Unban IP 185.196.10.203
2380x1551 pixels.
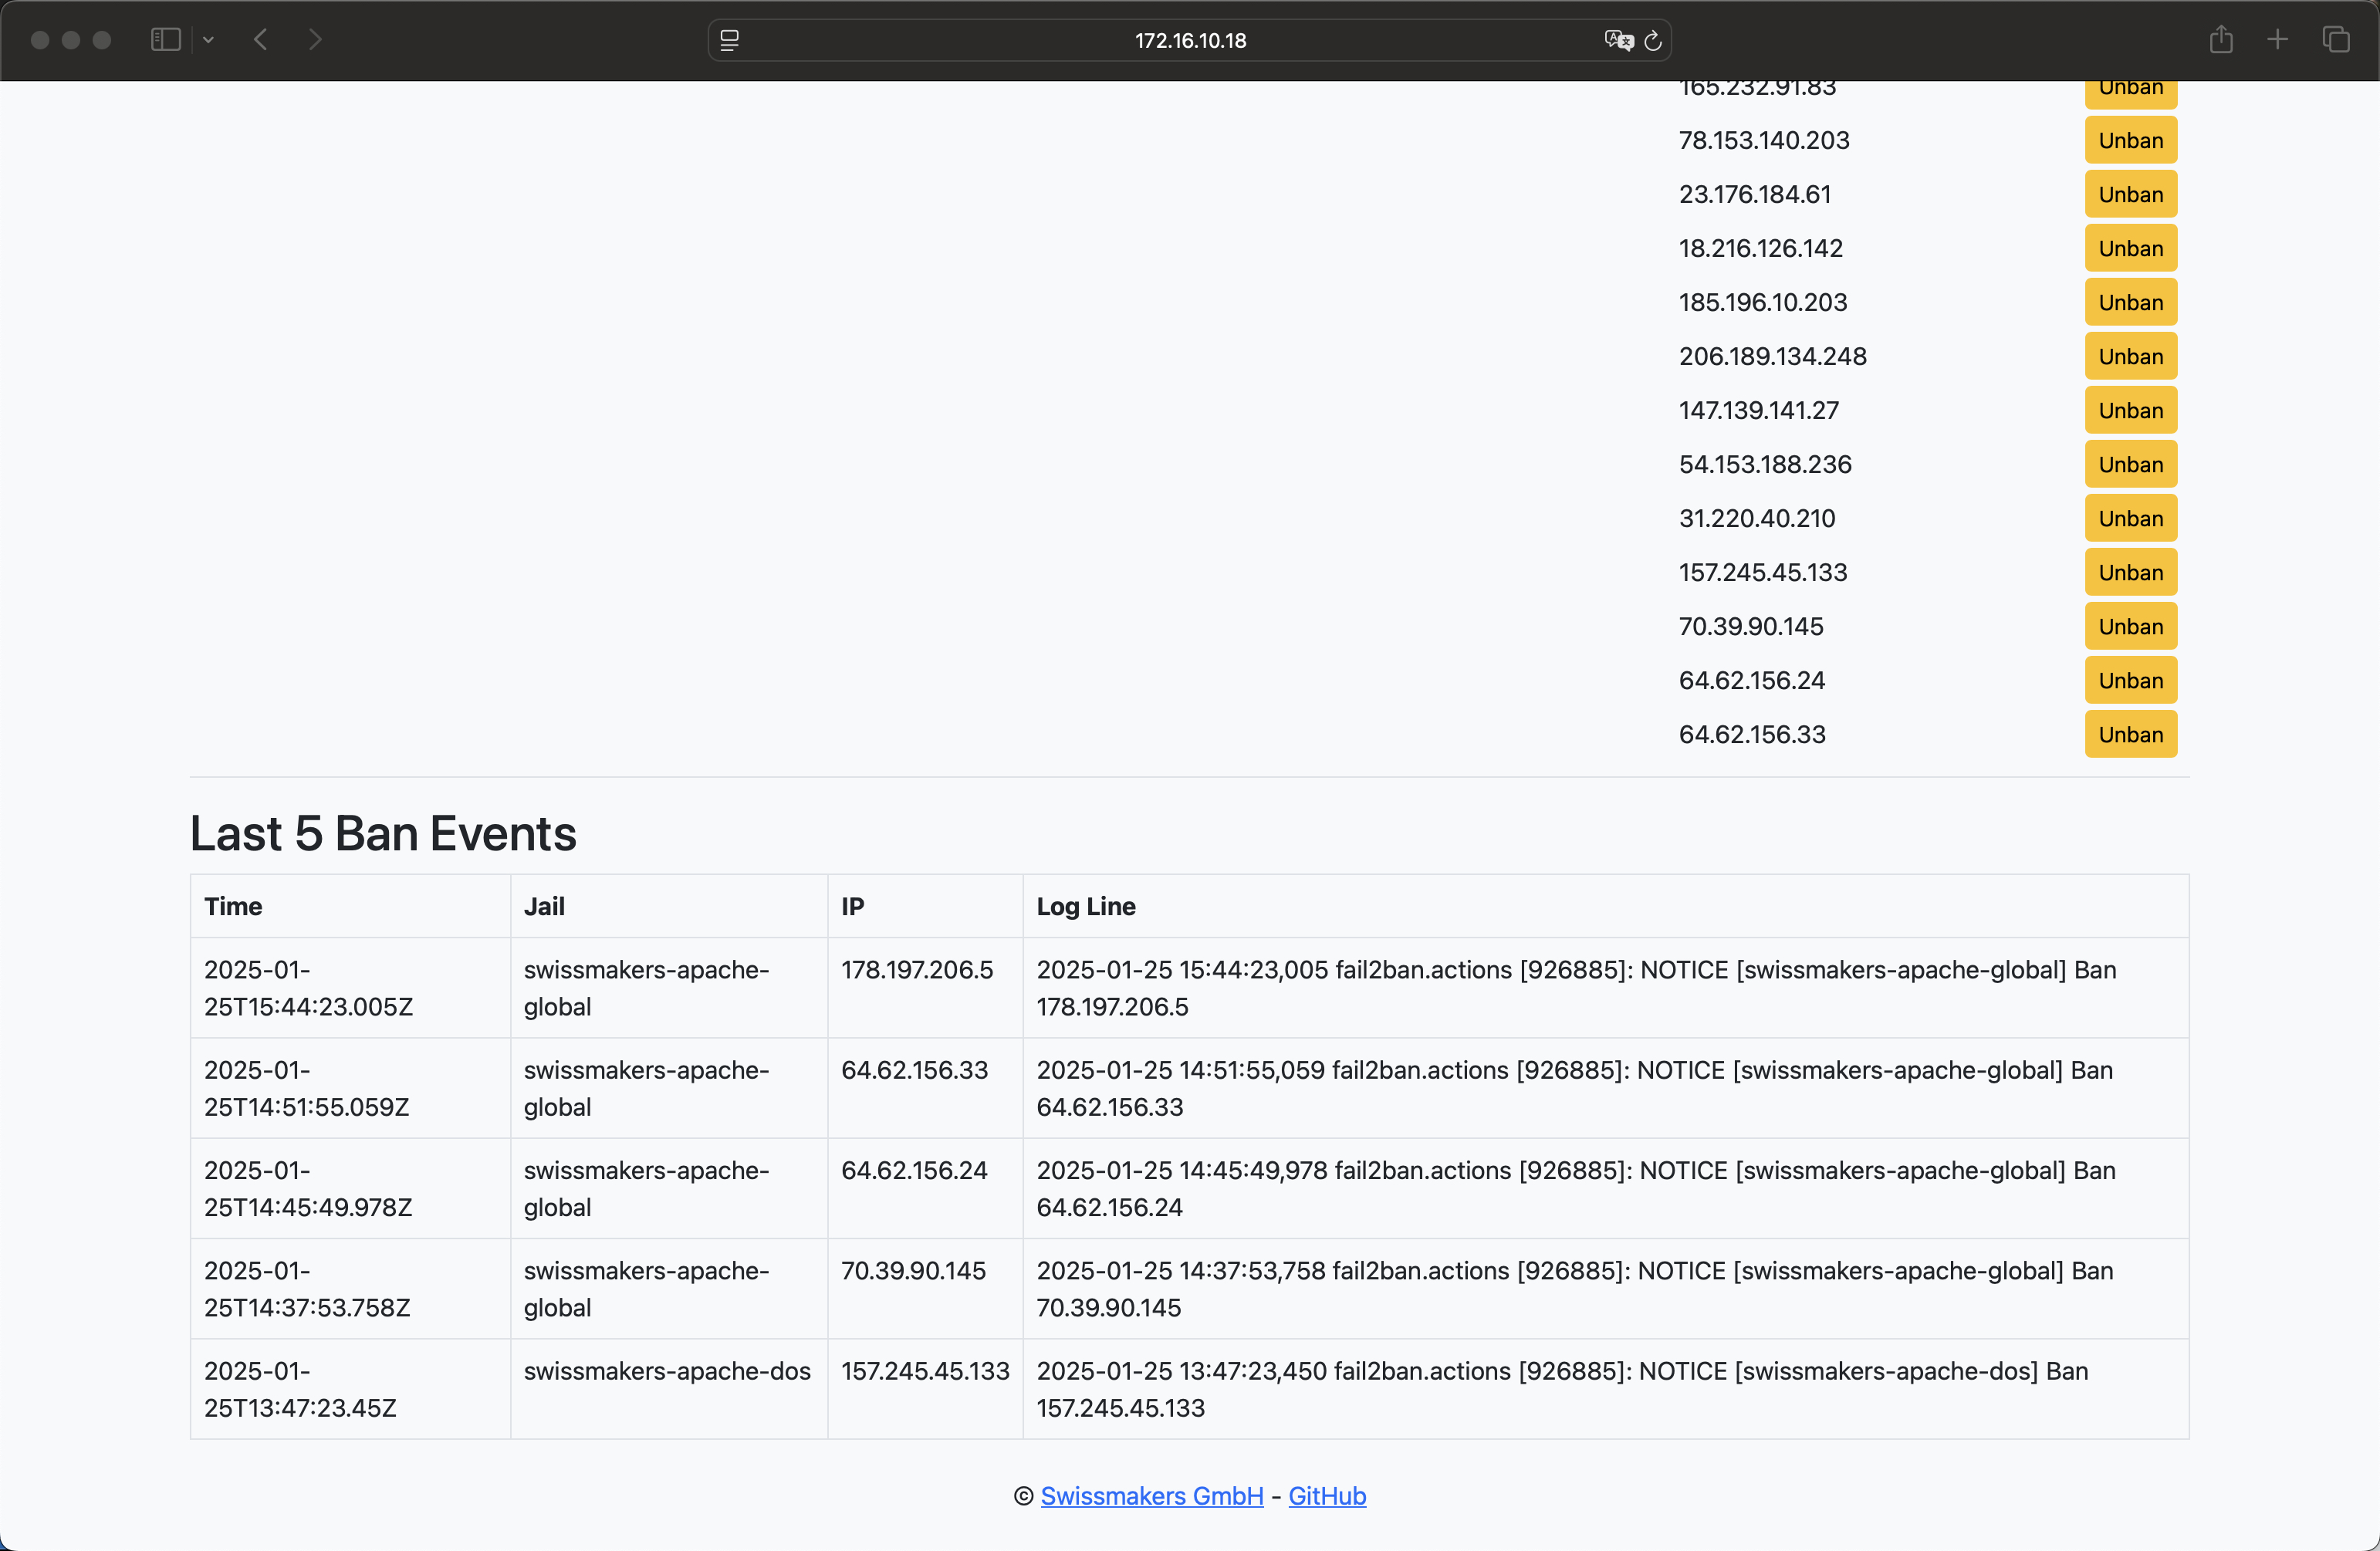pyautogui.click(x=2130, y=302)
